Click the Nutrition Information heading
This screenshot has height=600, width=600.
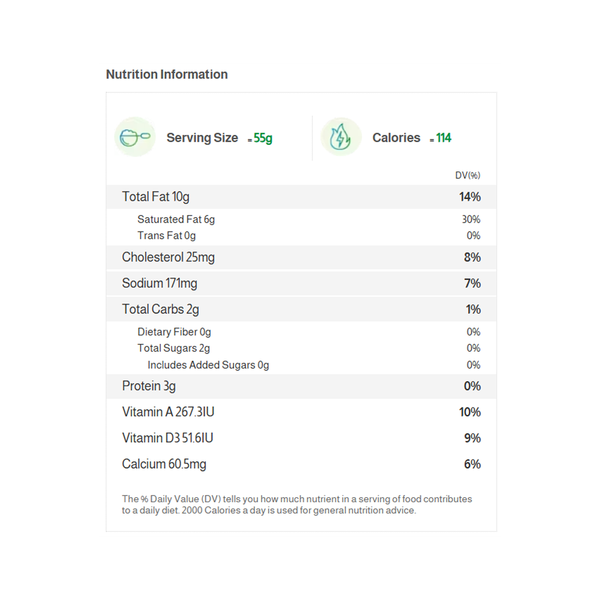pos(167,75)
